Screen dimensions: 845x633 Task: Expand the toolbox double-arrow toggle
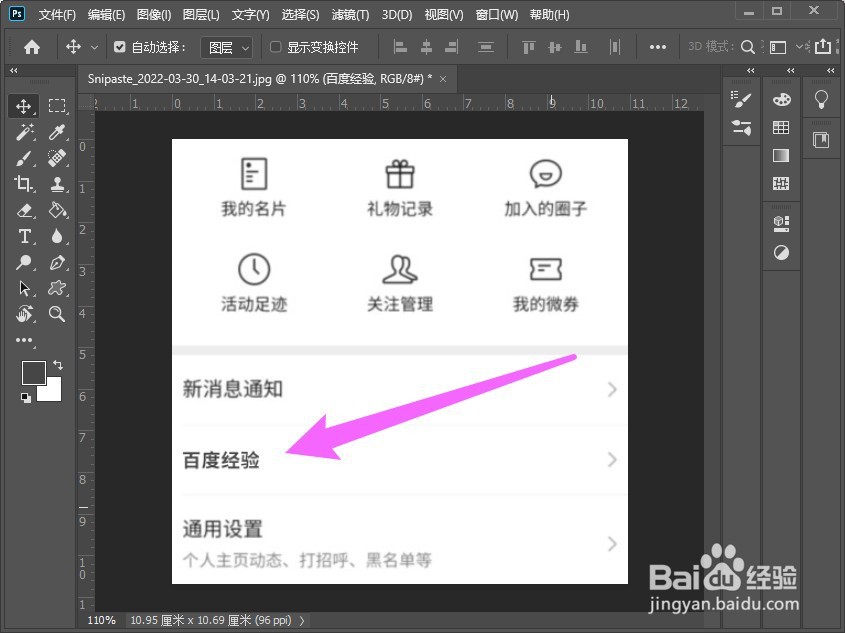(x=13, y=71)
